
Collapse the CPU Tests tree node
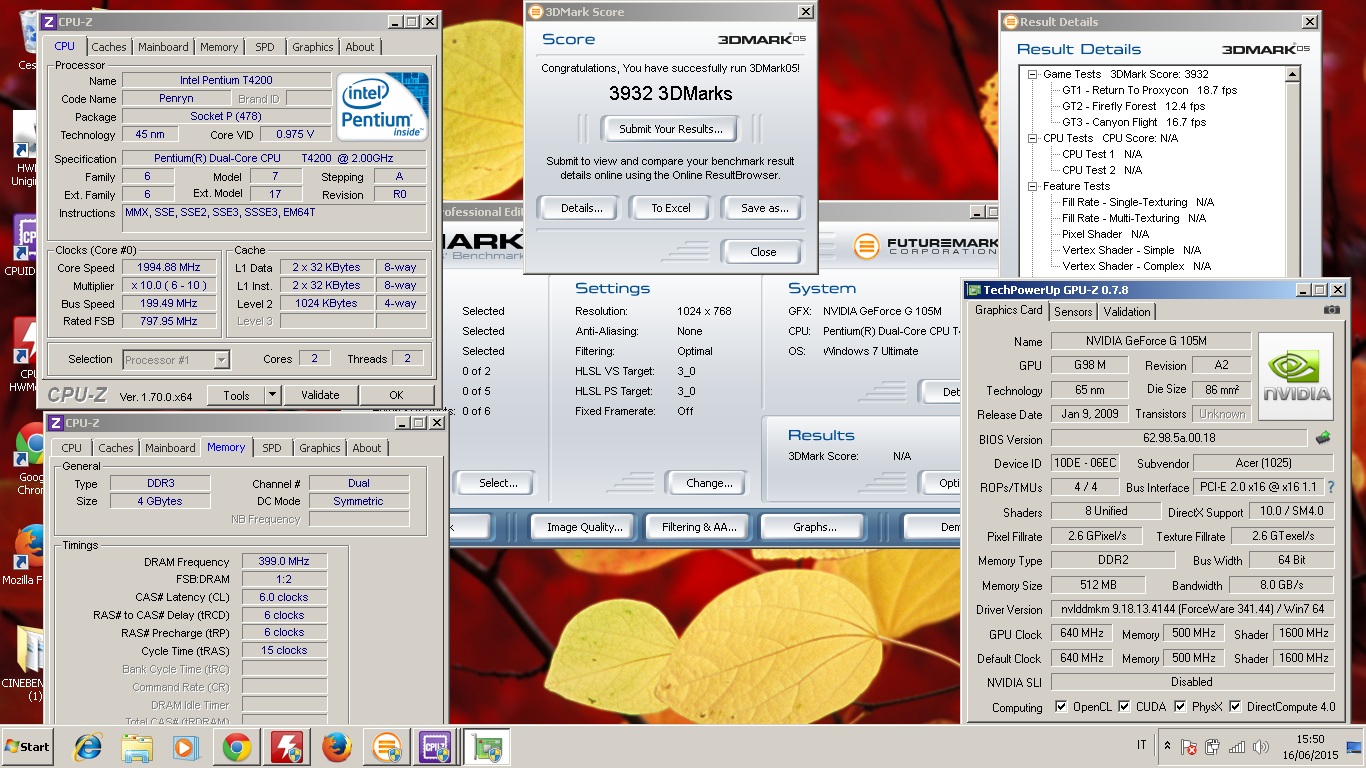1032,138
